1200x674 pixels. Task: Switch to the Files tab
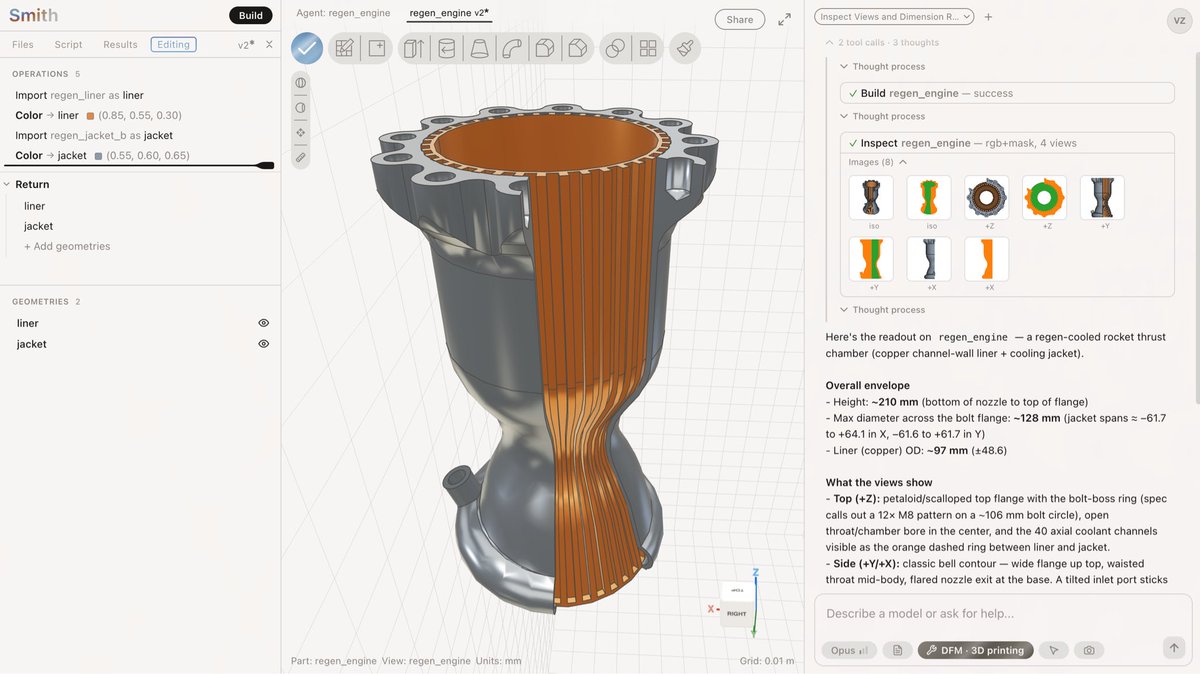tap(22, 45)
